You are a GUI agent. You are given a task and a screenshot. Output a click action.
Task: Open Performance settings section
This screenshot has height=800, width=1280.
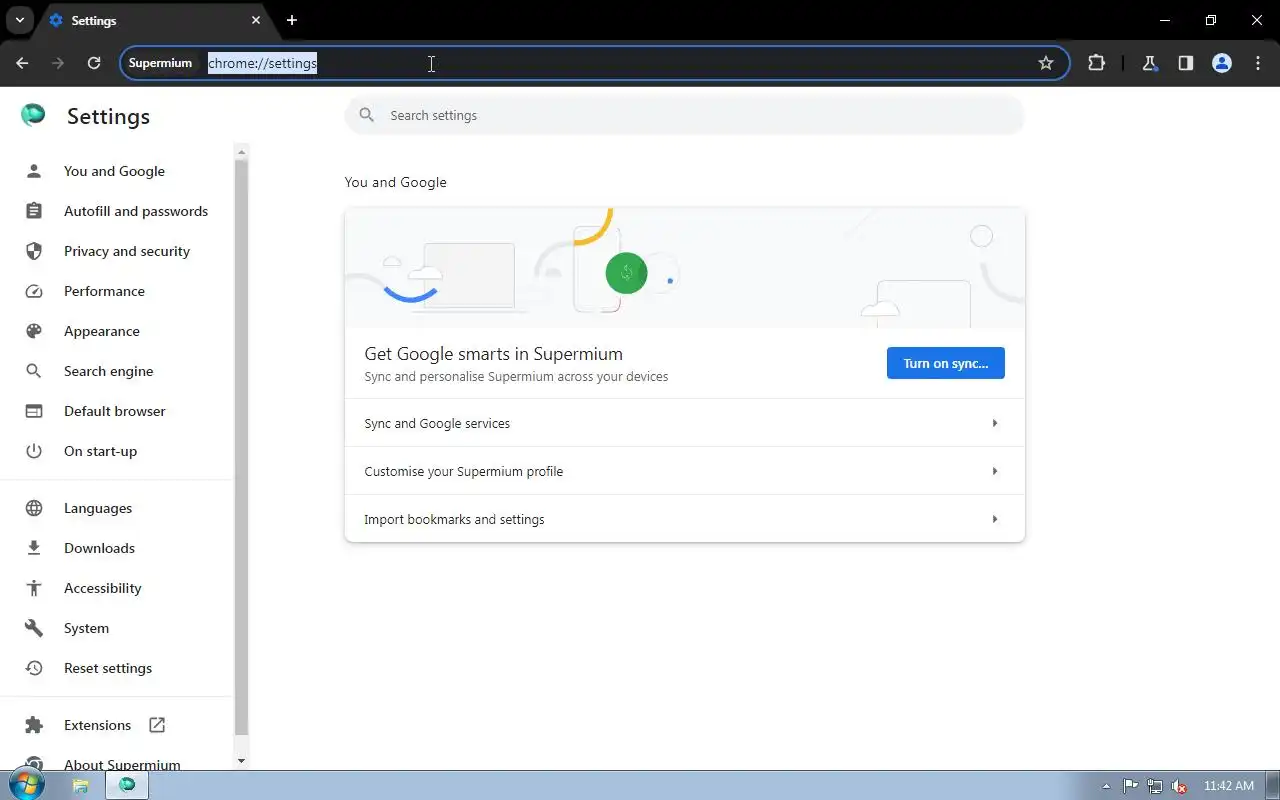point(117,291)
